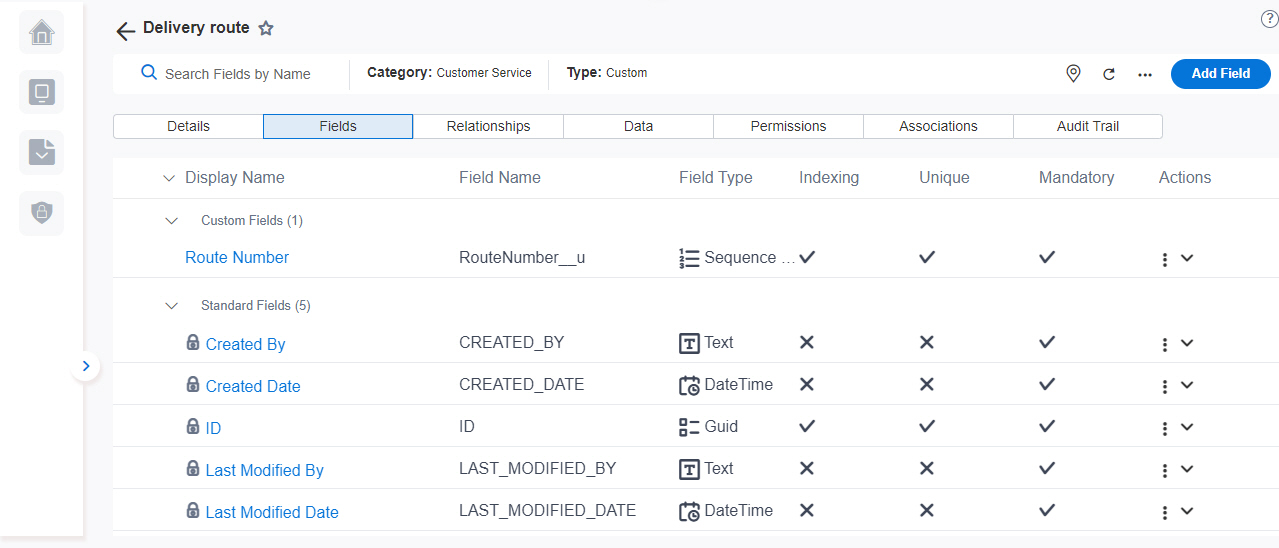This screenshot has width=1279, height=548.
Task: Open kebab actions menu for Last Modified Date
Action: pyautogui.click(x=1165, y=513)
